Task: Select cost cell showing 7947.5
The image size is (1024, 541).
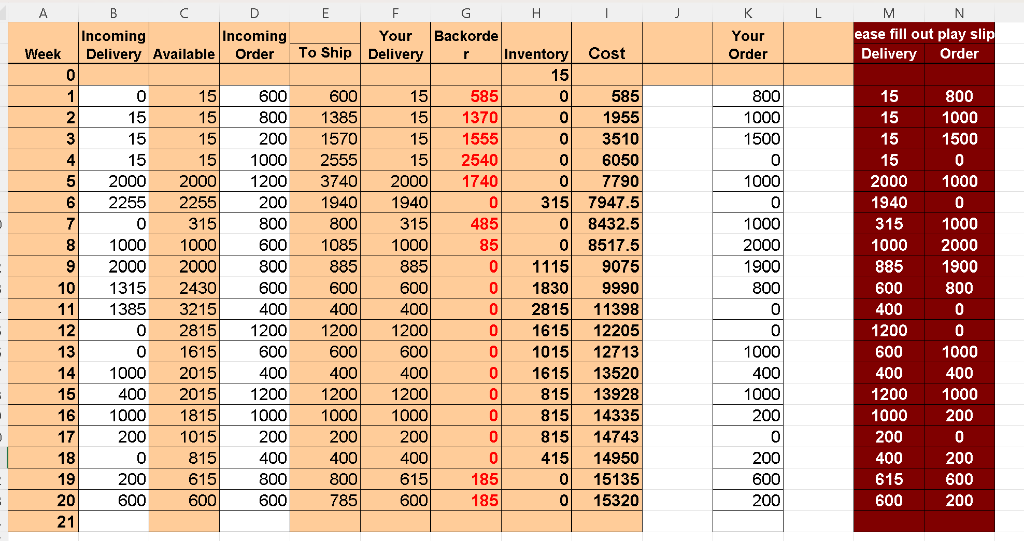Action: [607, 203]
